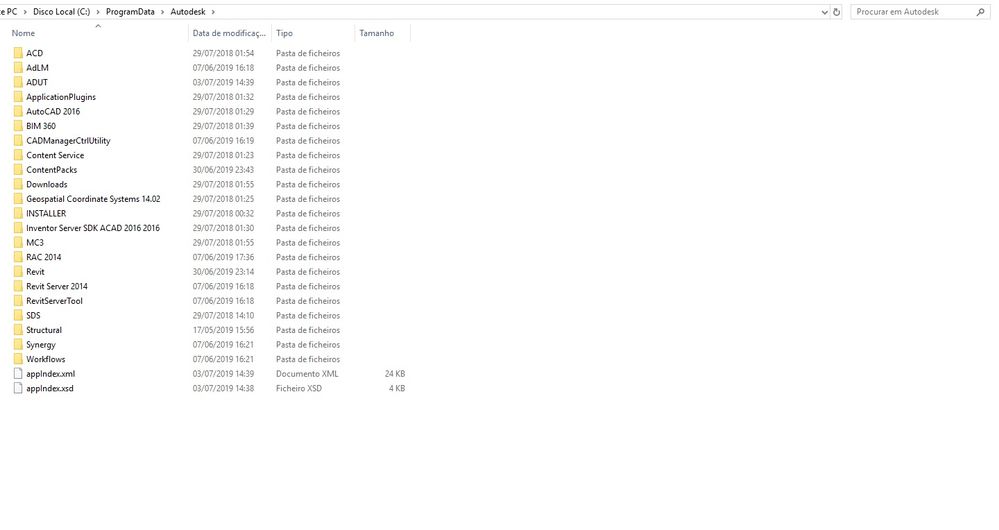The width and height of the screenshot is (999, 530).
Task: Click the Documento XML type cell
Action: click(x=307, y=374)
